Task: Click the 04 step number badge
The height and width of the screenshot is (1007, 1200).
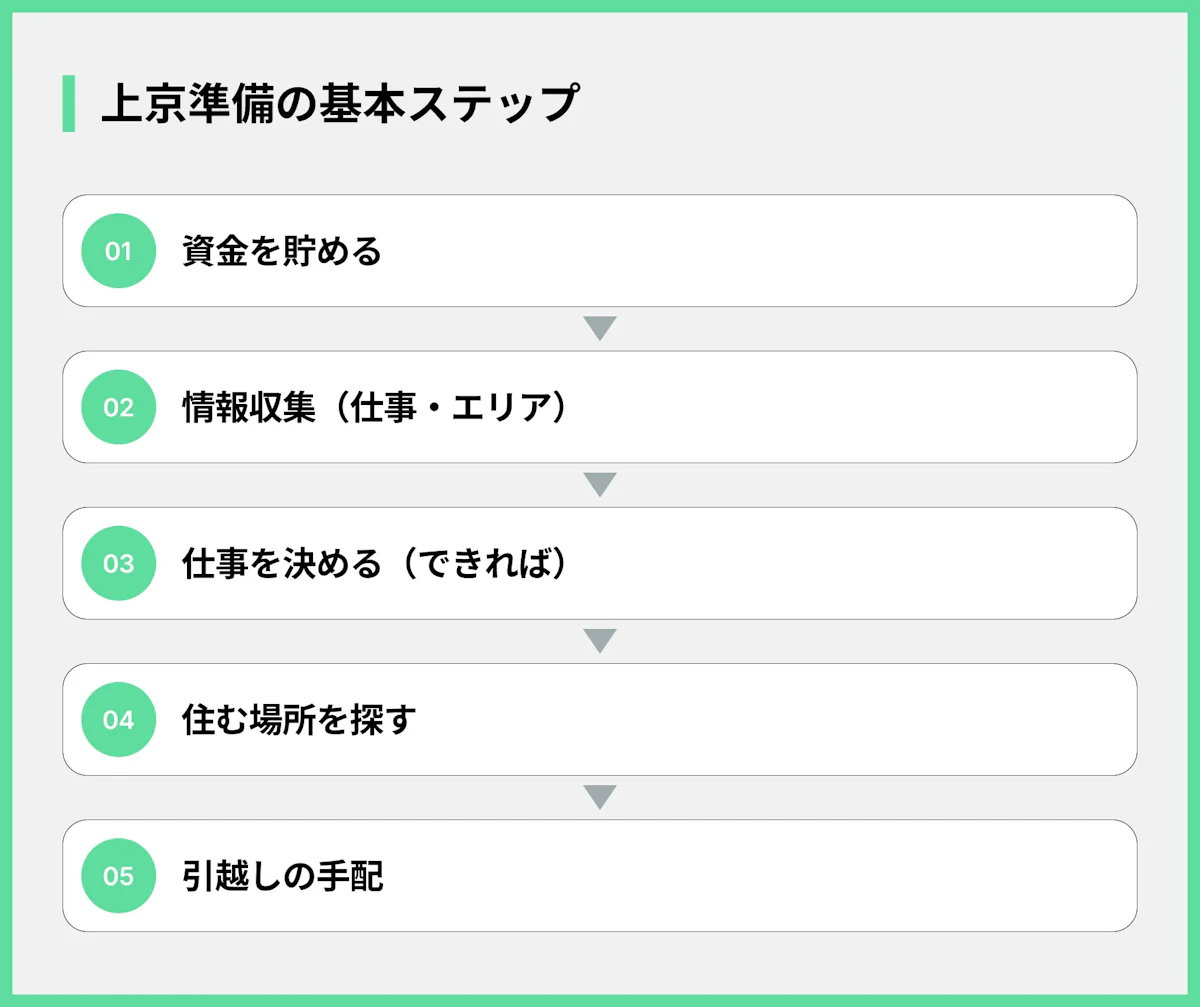Action: [x=118, y=719]
